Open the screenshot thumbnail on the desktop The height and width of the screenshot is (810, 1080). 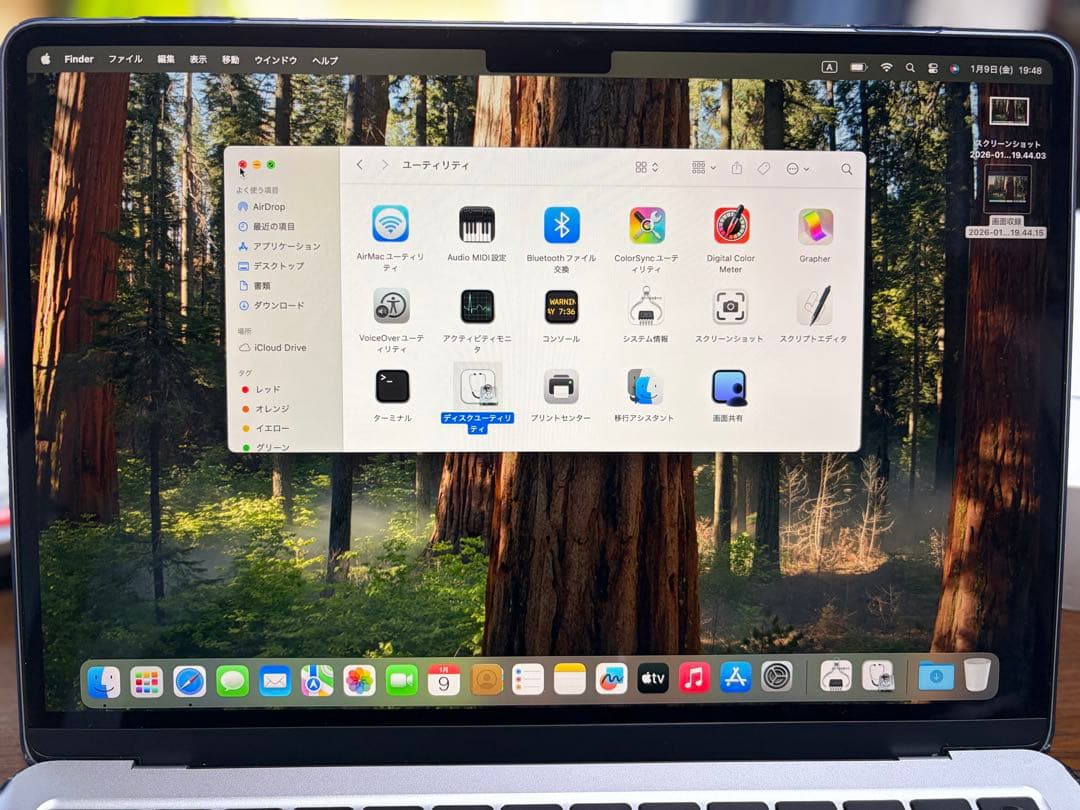click(x=1008, y=110)
